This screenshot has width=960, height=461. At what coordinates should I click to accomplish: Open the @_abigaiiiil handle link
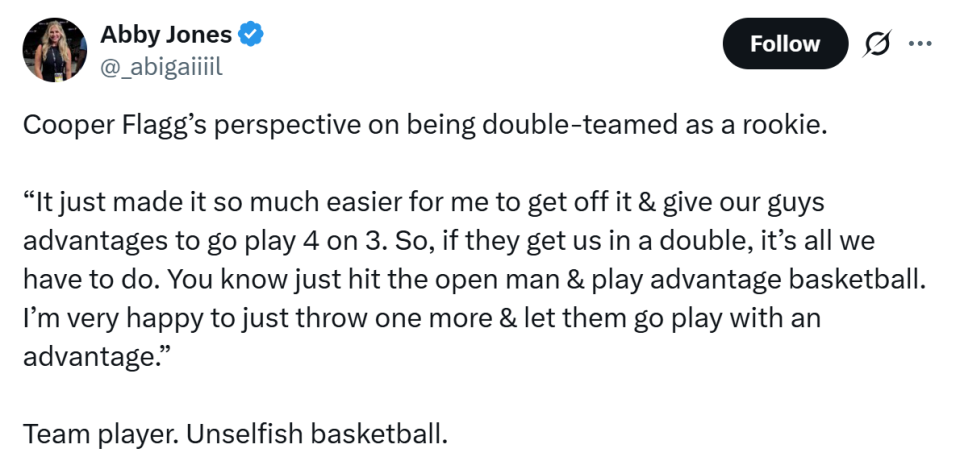point(161,67)
